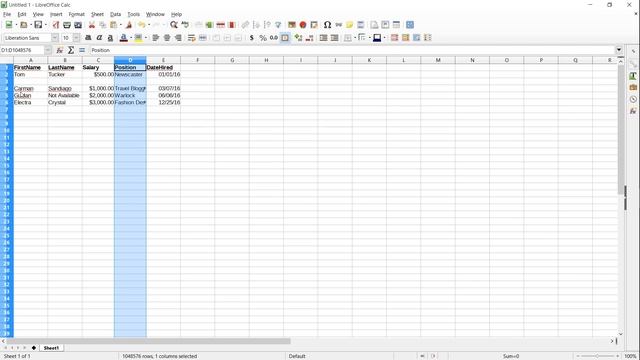
Task: Select column E header
Action: point(163,60)
